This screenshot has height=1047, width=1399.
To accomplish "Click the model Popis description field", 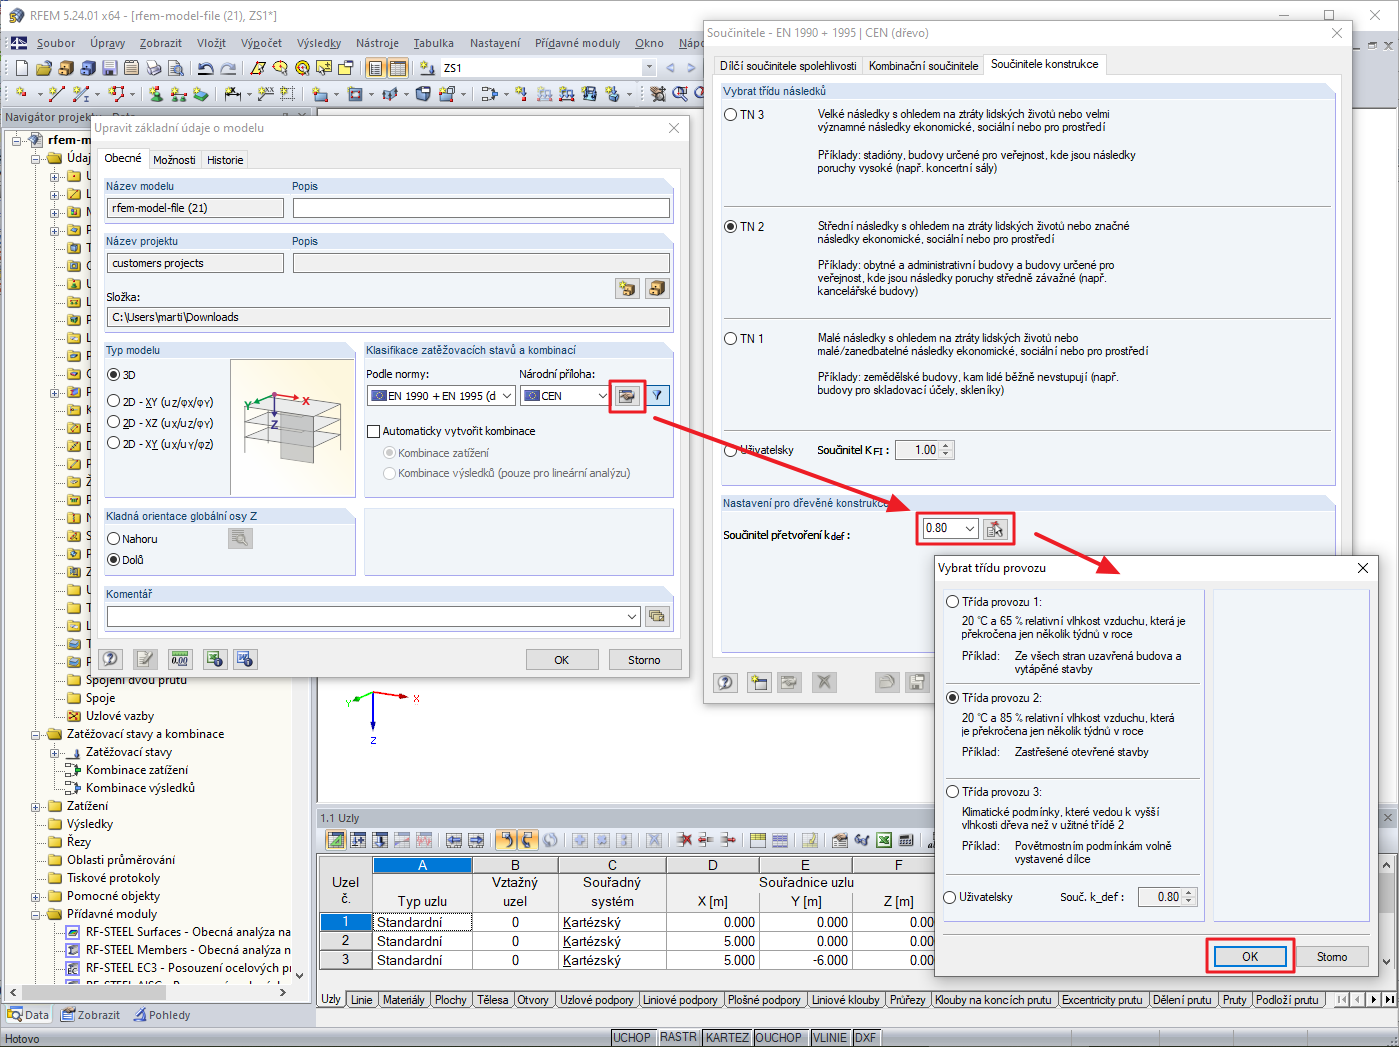I will [x=481, y=208].
